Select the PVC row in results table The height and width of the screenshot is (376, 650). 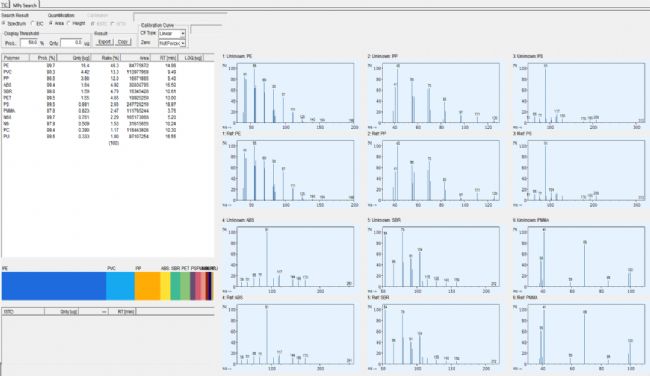(108, 72)
